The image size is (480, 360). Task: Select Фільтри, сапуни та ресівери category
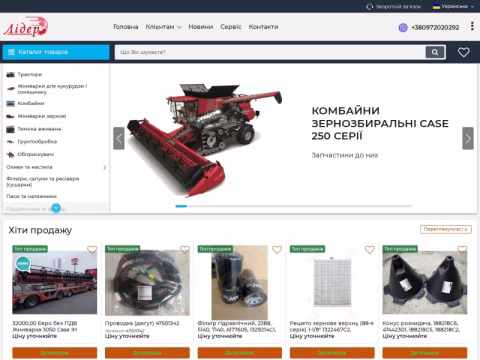(x=43, y=181)
